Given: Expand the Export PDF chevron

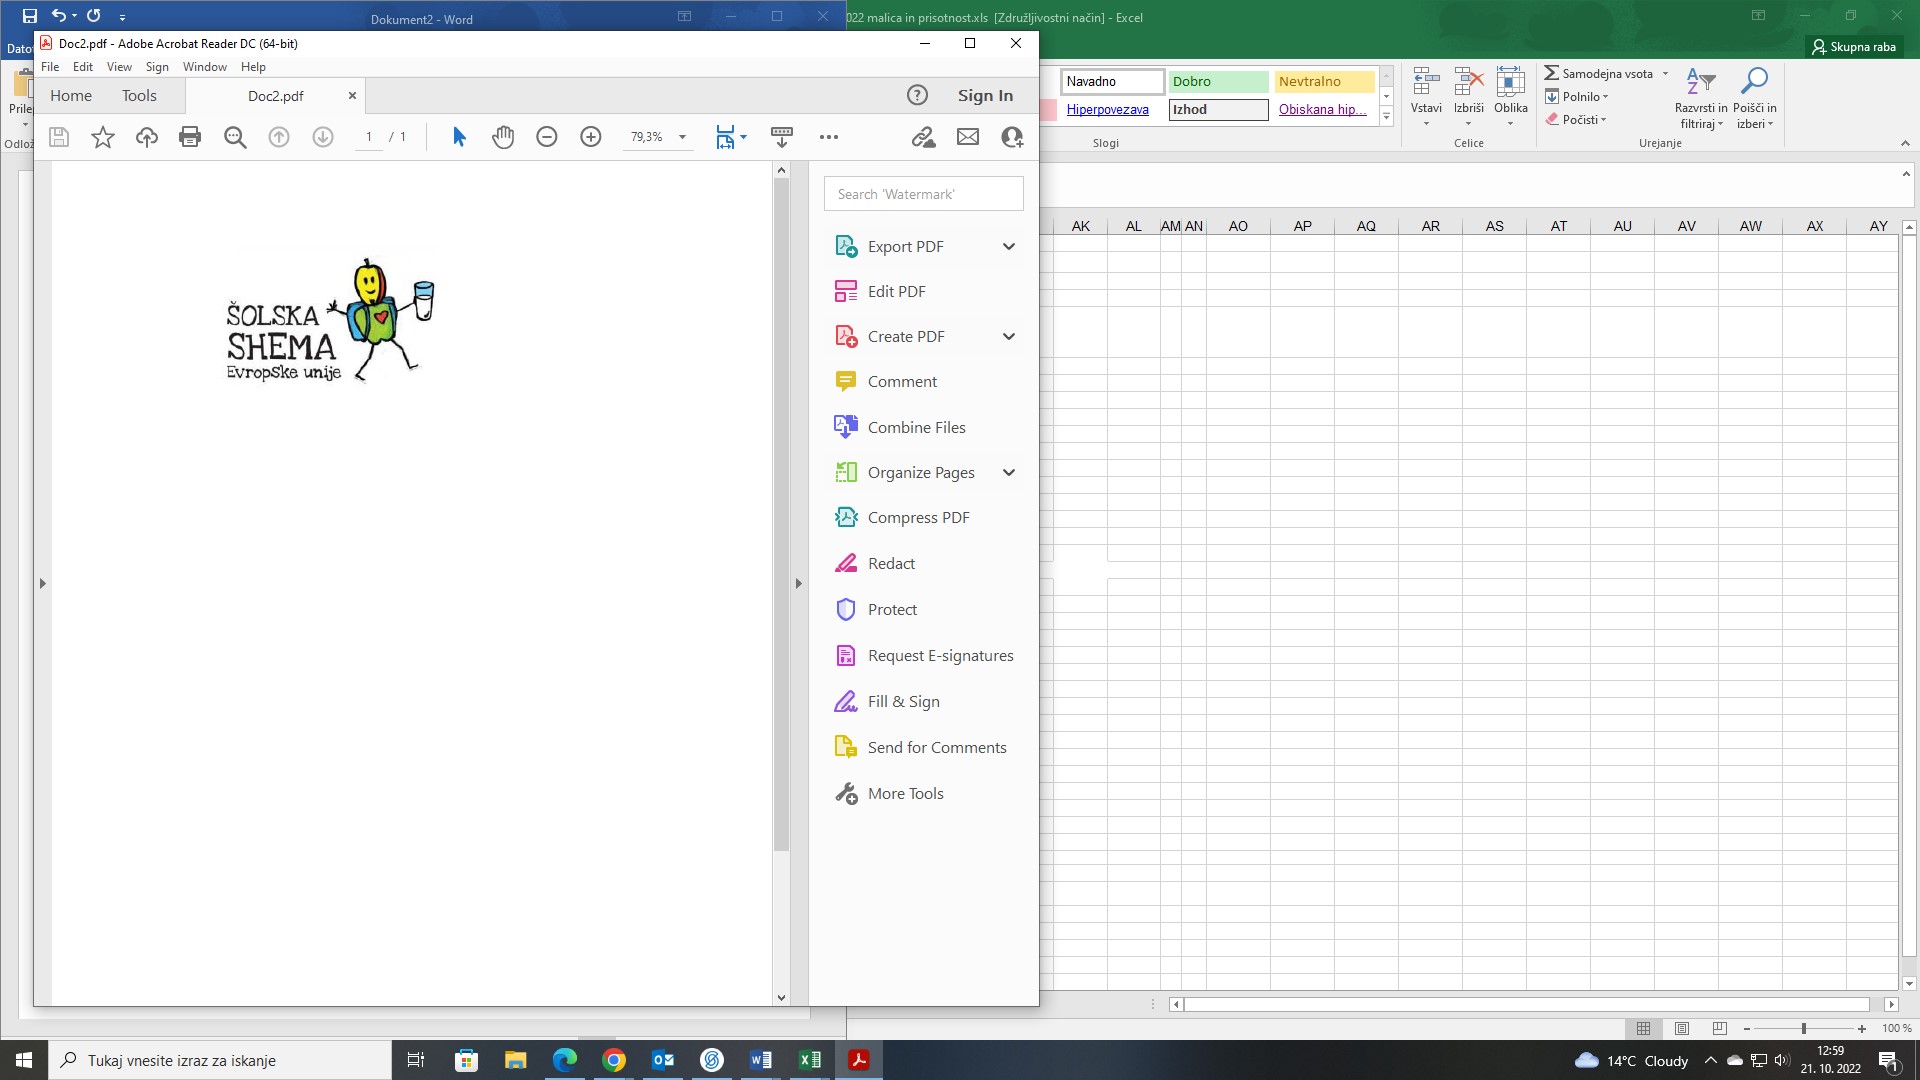Looking at the screenshot, I should [x=1009, y=247].
